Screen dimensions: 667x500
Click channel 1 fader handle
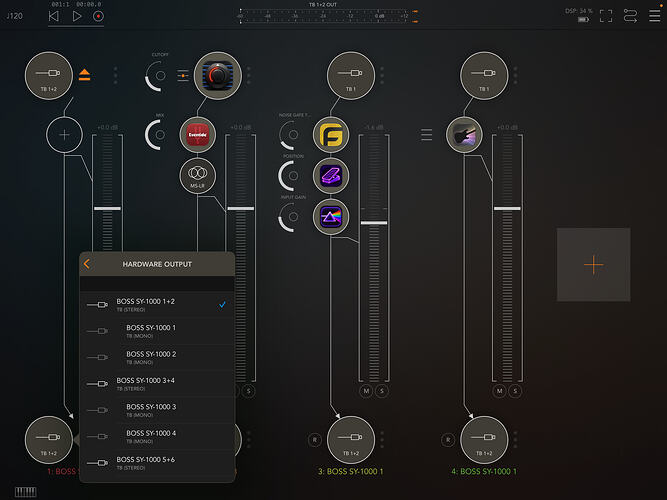pos(107,209)
